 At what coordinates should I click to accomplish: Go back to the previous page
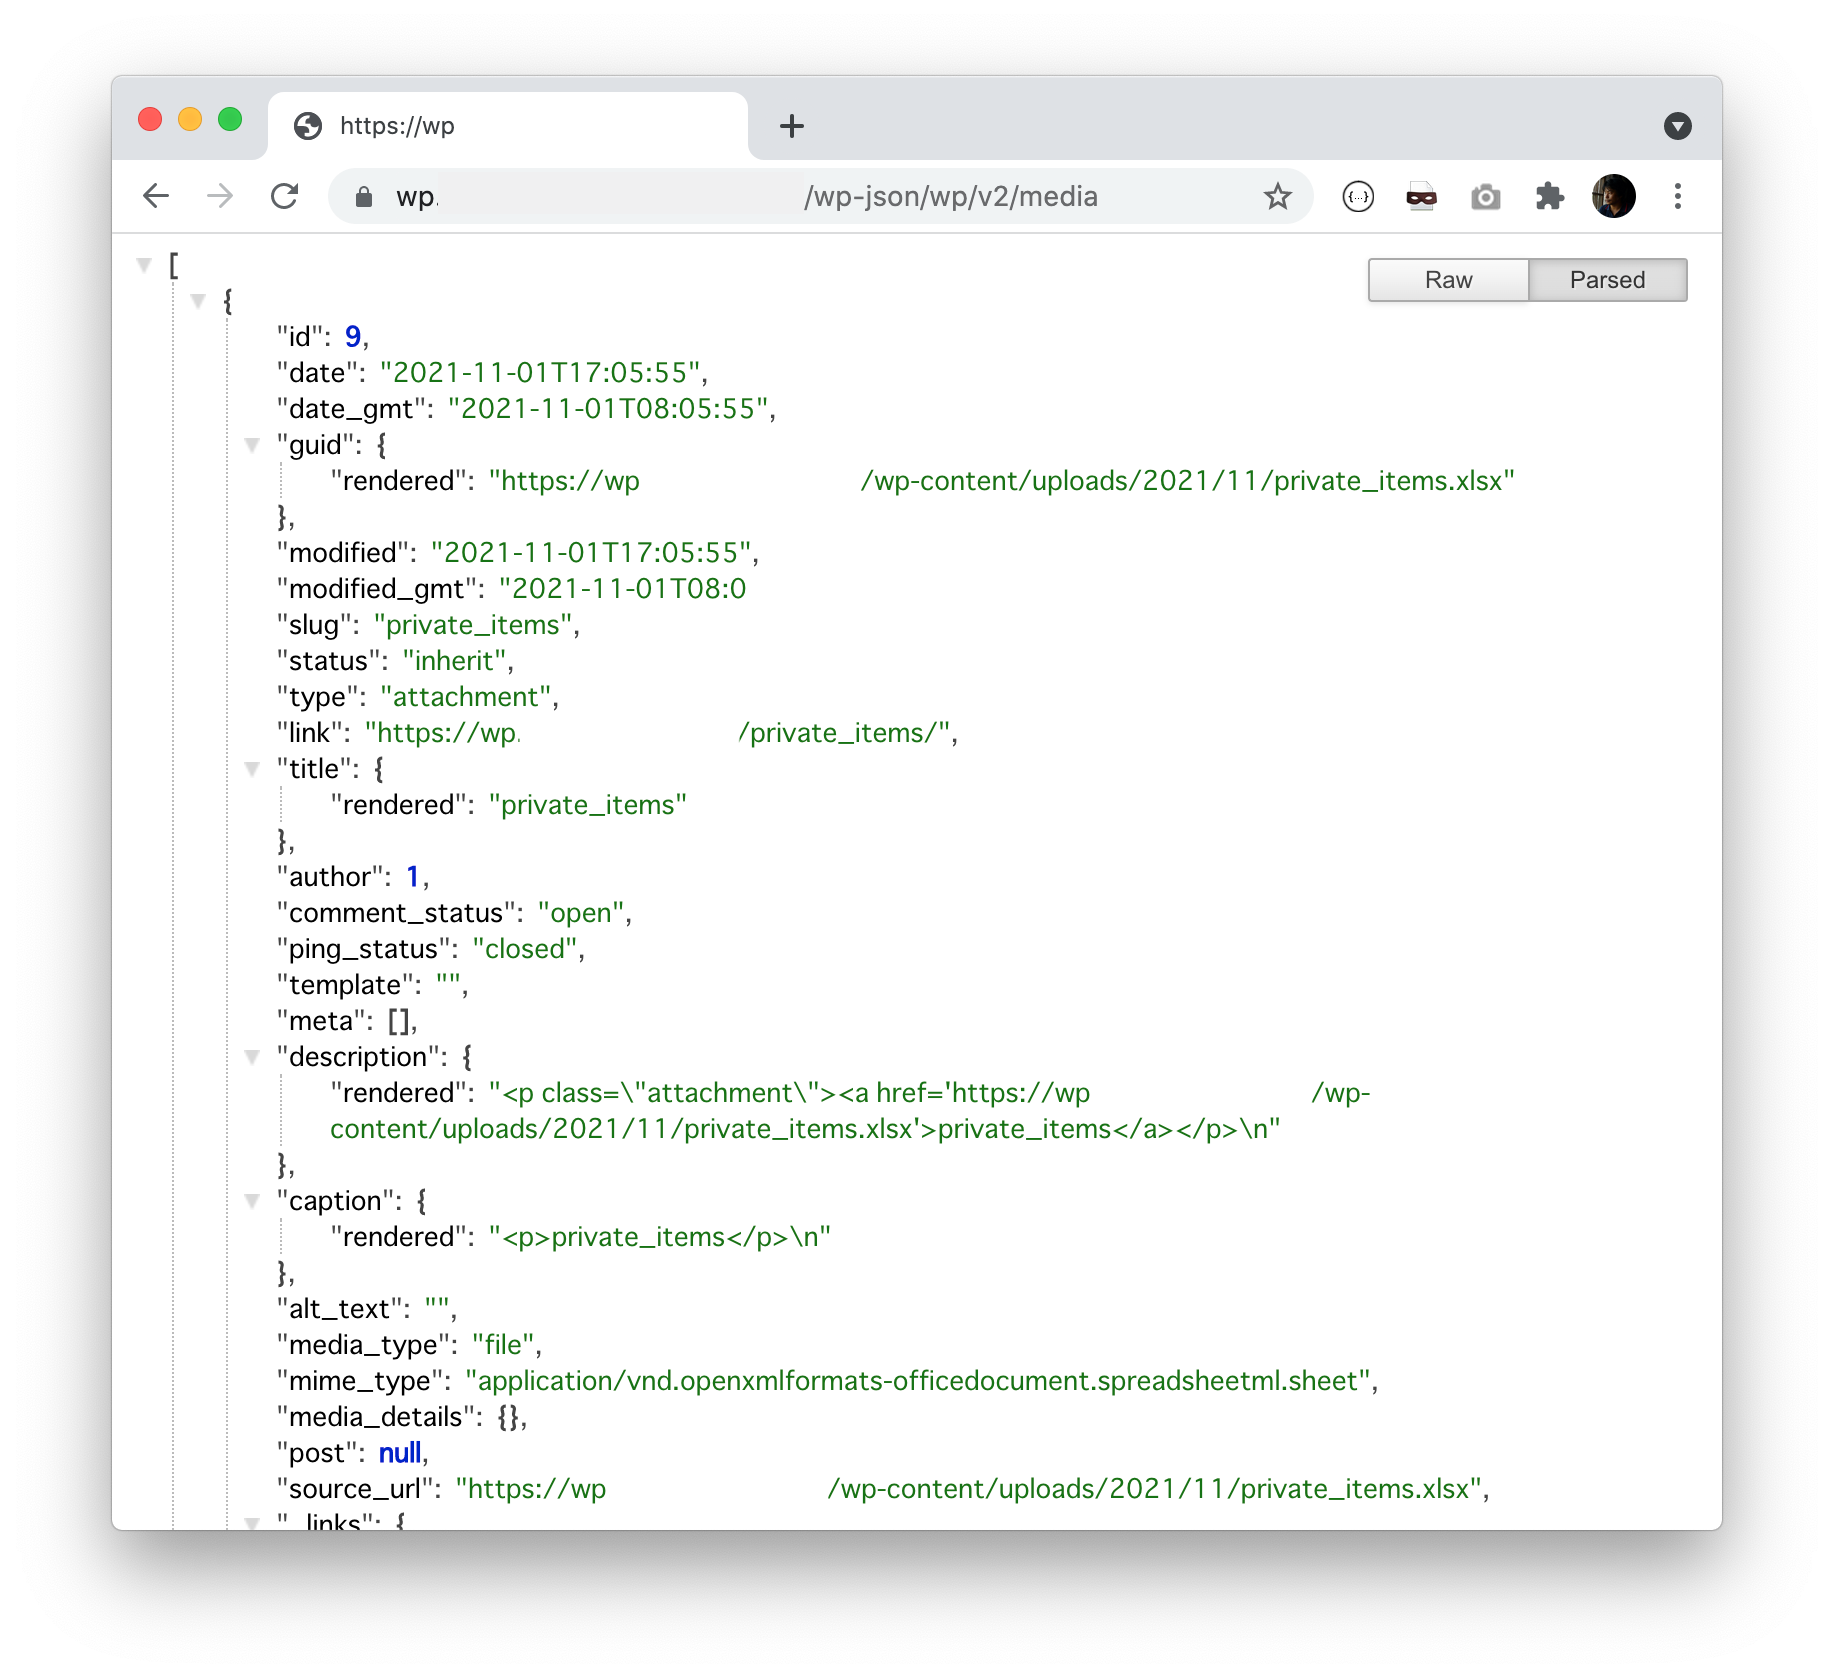pyautogui.click(x=156, y=196)
